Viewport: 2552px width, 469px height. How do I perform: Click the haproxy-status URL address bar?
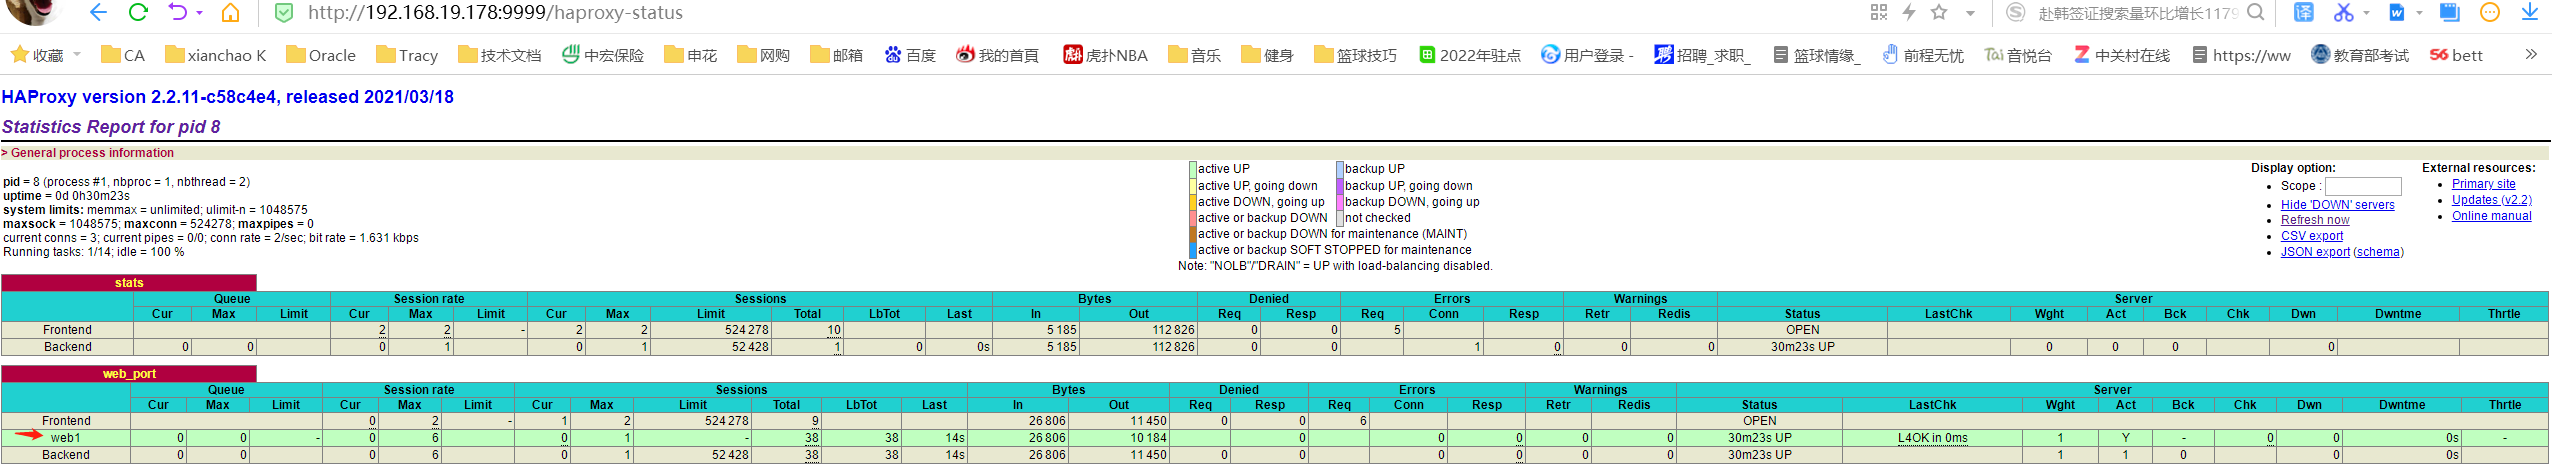[x=495, y=13]
